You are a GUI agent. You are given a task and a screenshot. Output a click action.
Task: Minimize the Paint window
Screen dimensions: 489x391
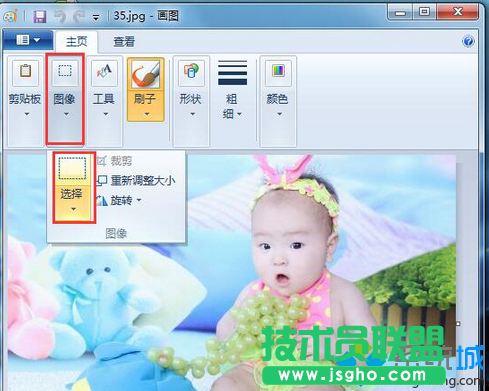[400, 13]
